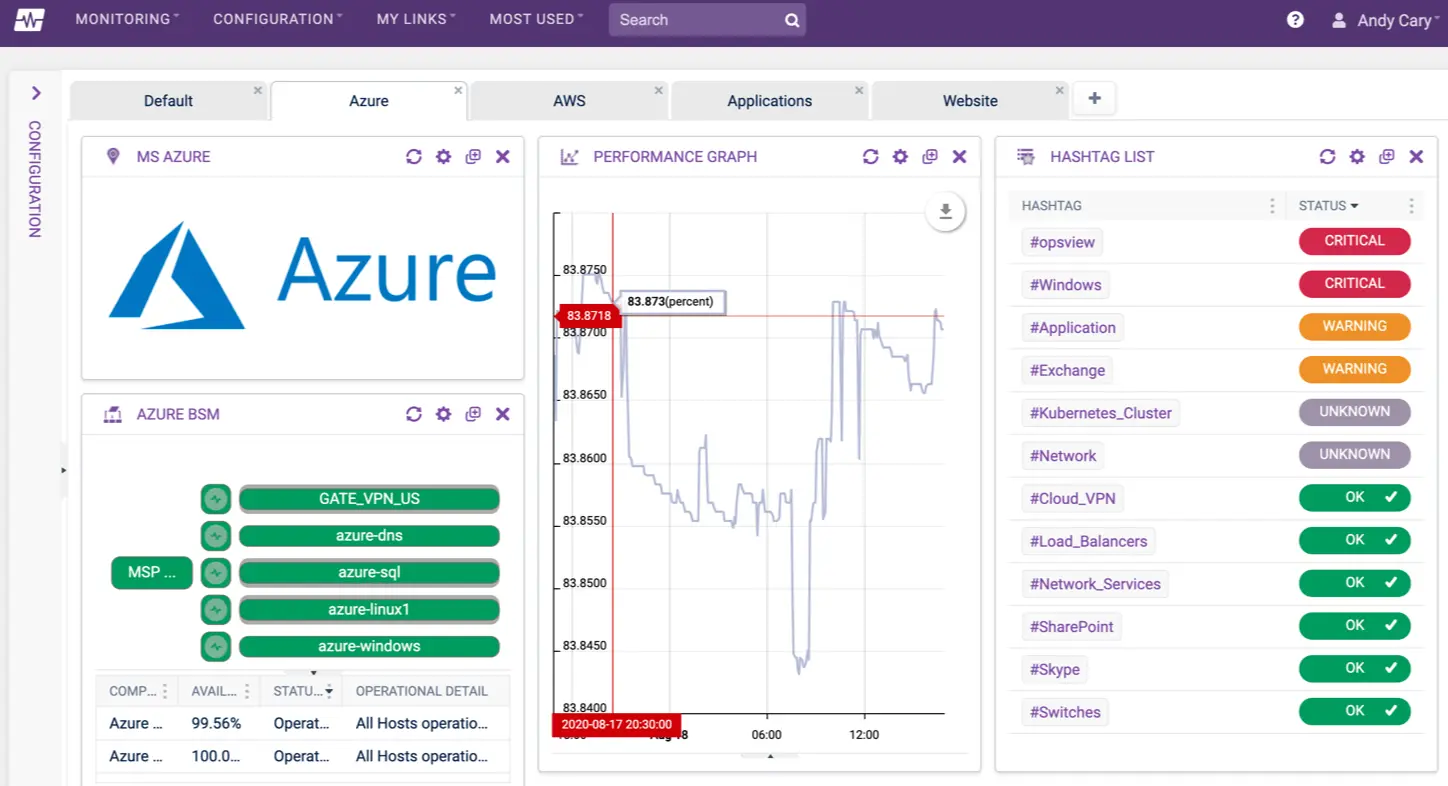Select the MSP root node
The height and width of the screenshot is (786, 1448).
[x=152, y=573]
